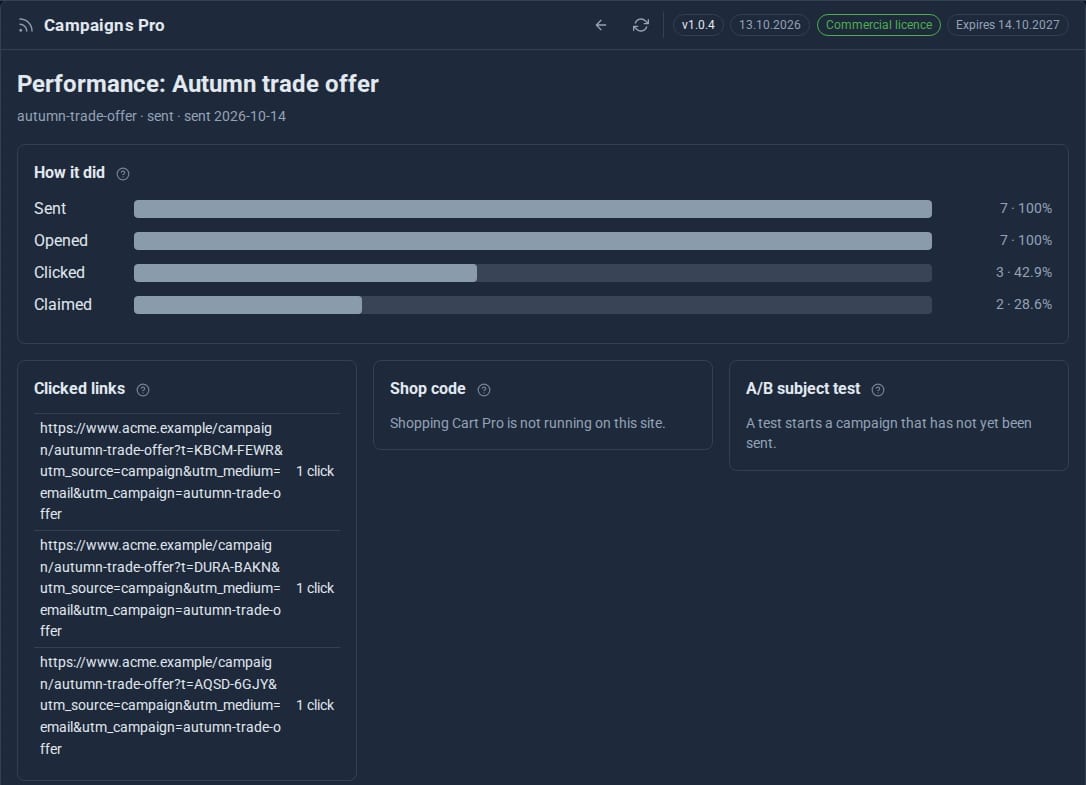Click the back arrow icon in header

pyautogui.click(x=600, y=25)
